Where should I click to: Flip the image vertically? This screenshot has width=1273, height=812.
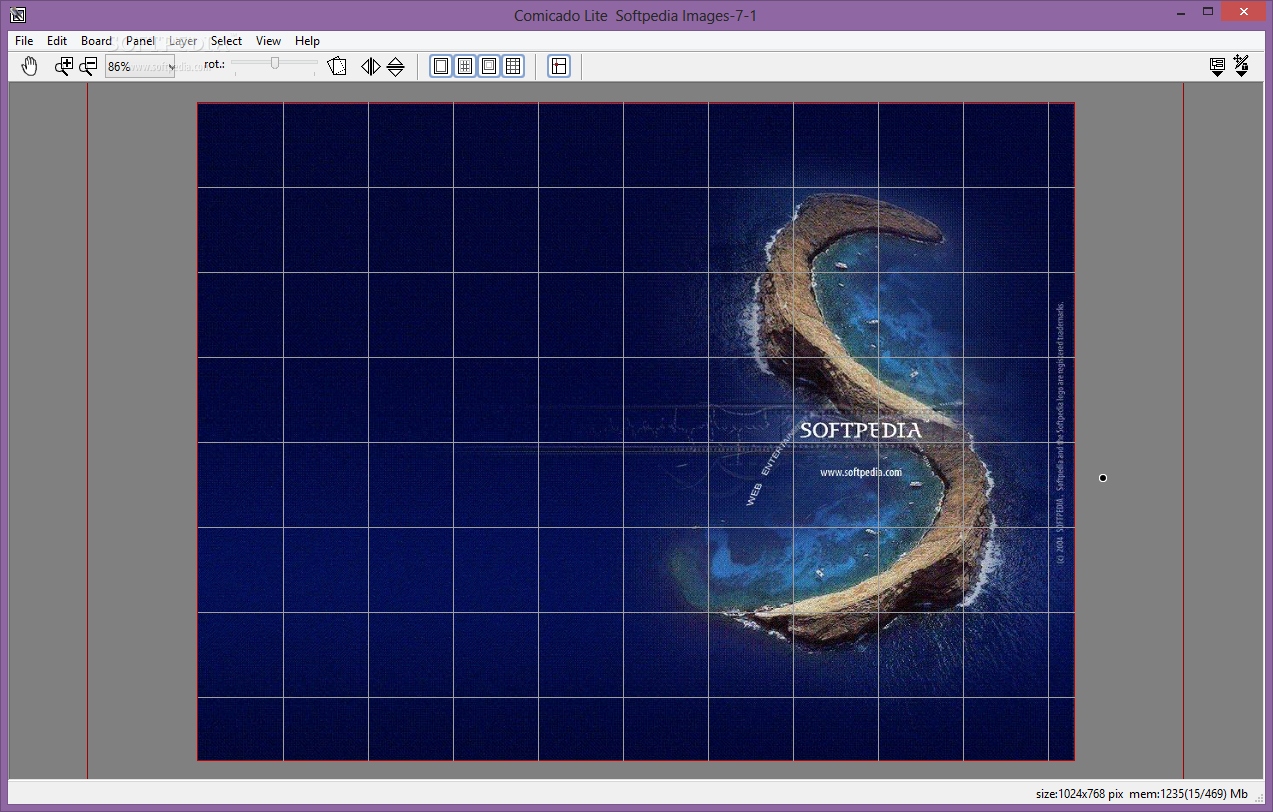pos(395,67)
